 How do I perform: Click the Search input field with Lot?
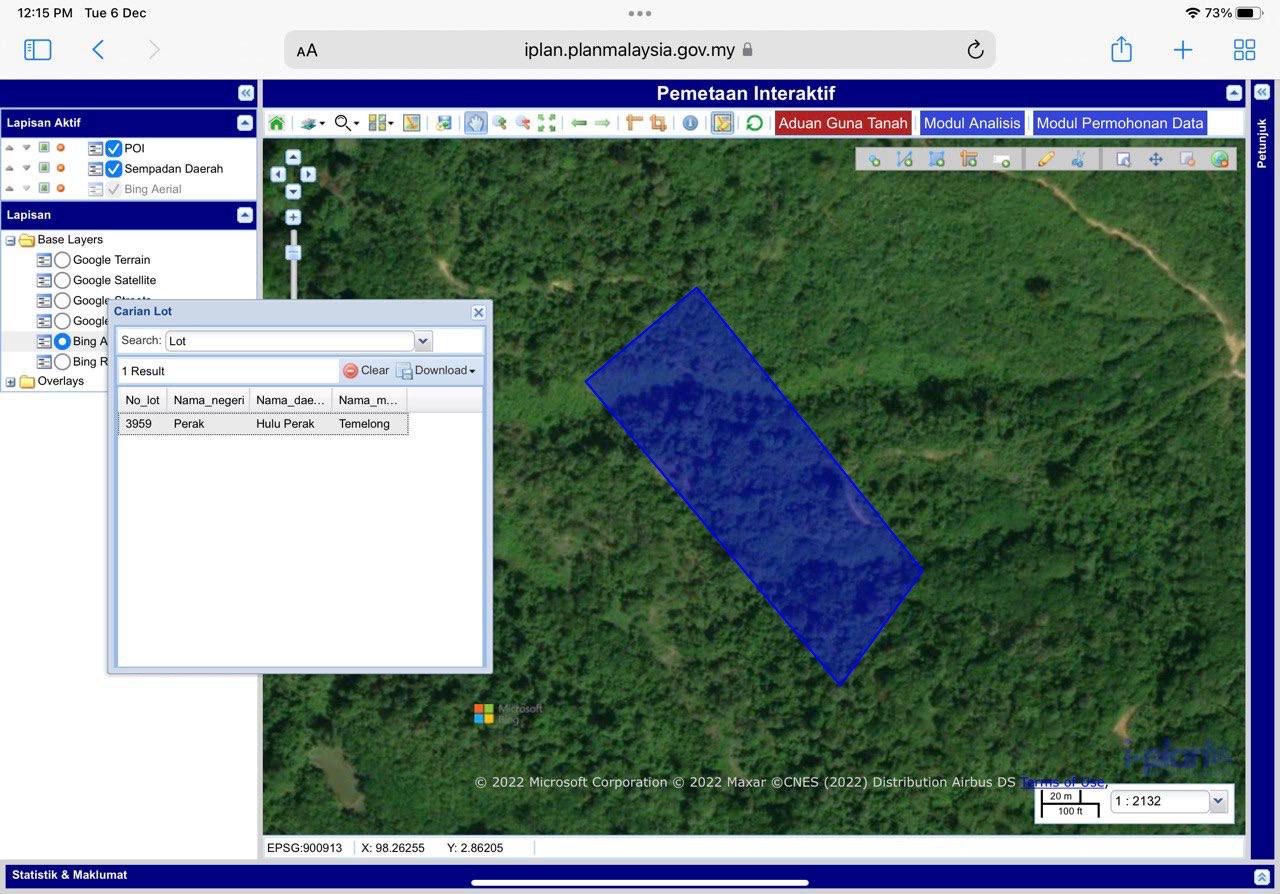pos(289,341)
